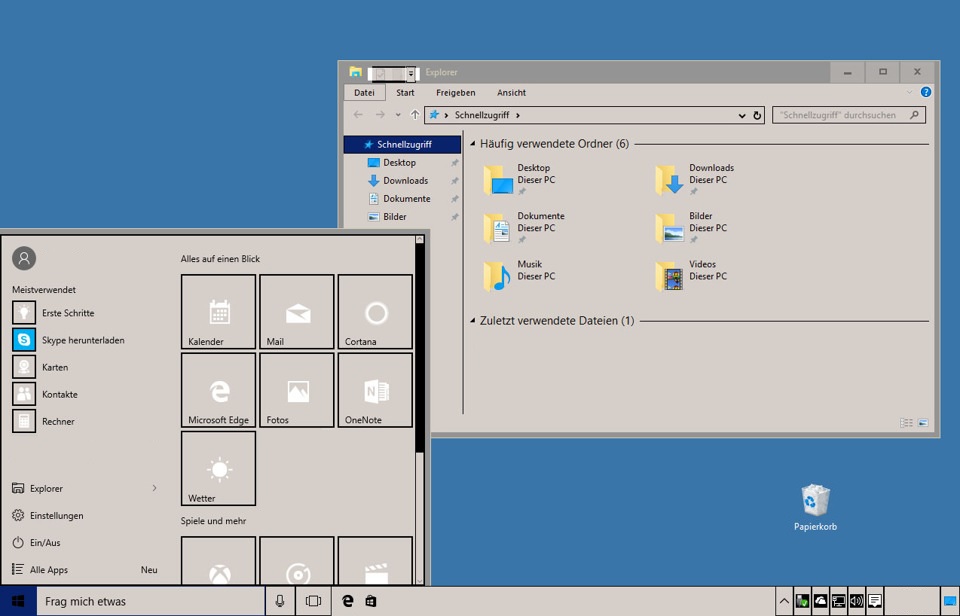
Task: Open the Store icon on taskbar
Action: 371,601
